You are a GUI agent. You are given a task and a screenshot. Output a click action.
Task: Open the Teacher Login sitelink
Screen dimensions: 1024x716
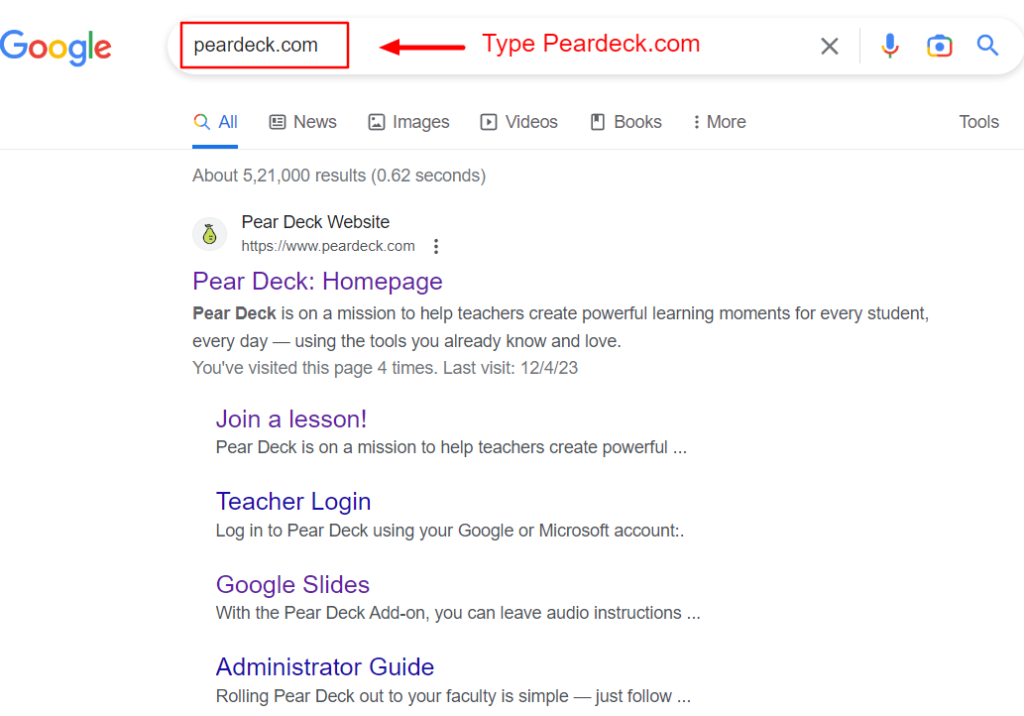(x=293, y=502)
